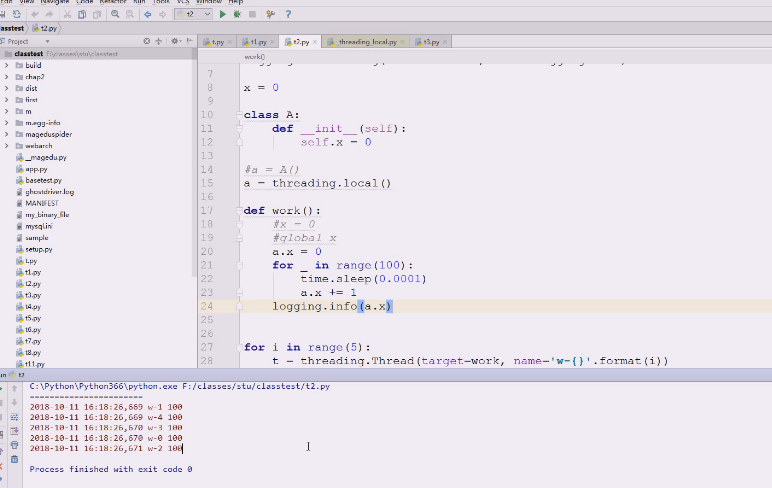Select the classtest project root

click(x=29, y=54)
